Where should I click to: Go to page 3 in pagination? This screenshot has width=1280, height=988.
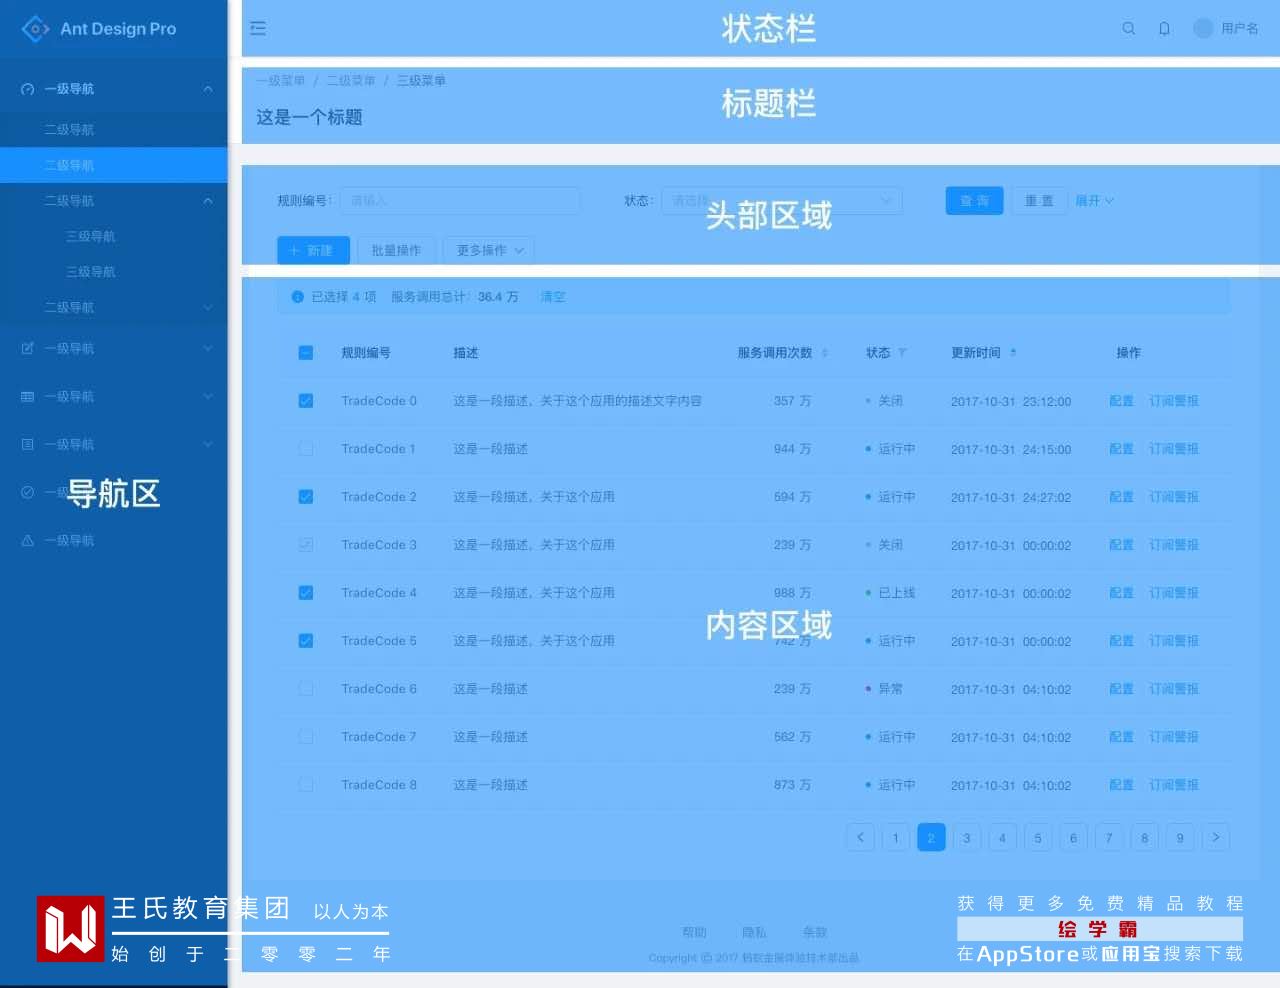click(x=967, y=837)
